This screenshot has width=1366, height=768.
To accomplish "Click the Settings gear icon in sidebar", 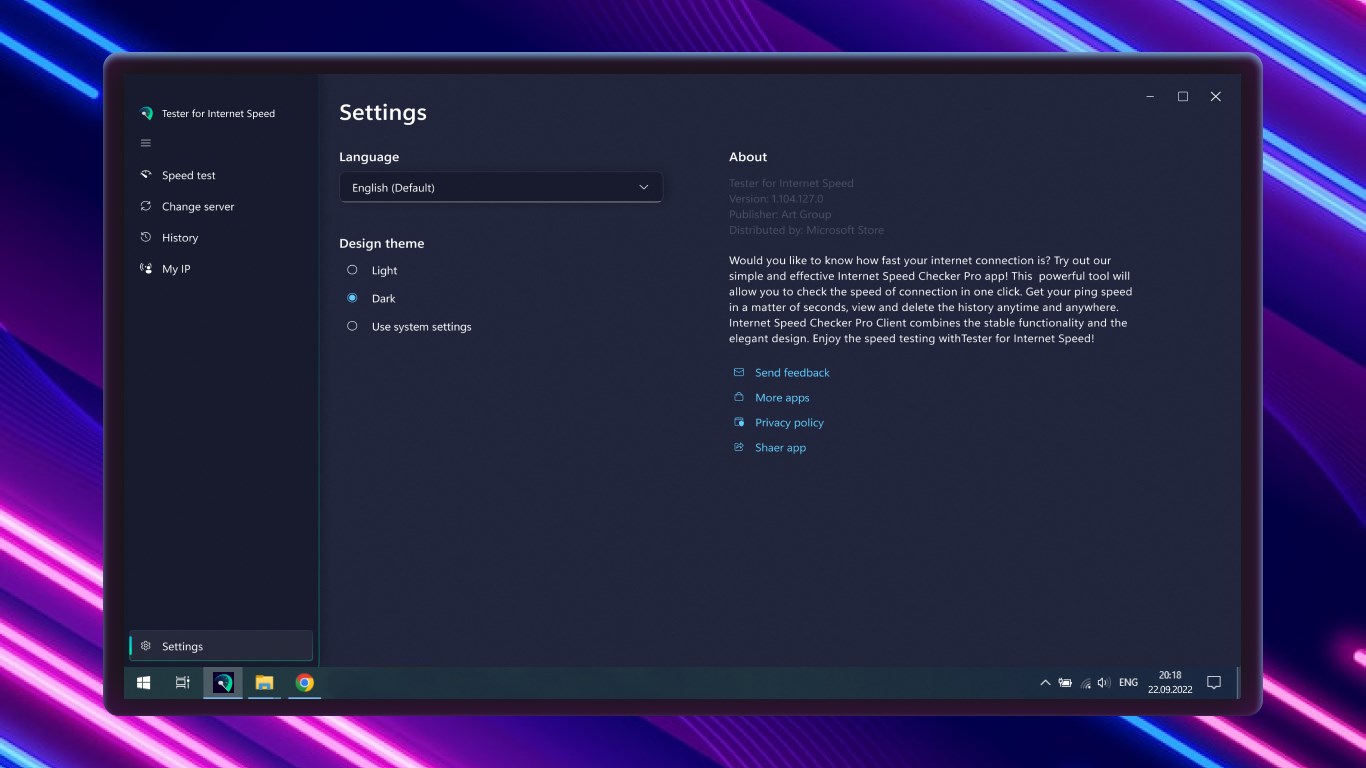I will click(x=146, y=646).
